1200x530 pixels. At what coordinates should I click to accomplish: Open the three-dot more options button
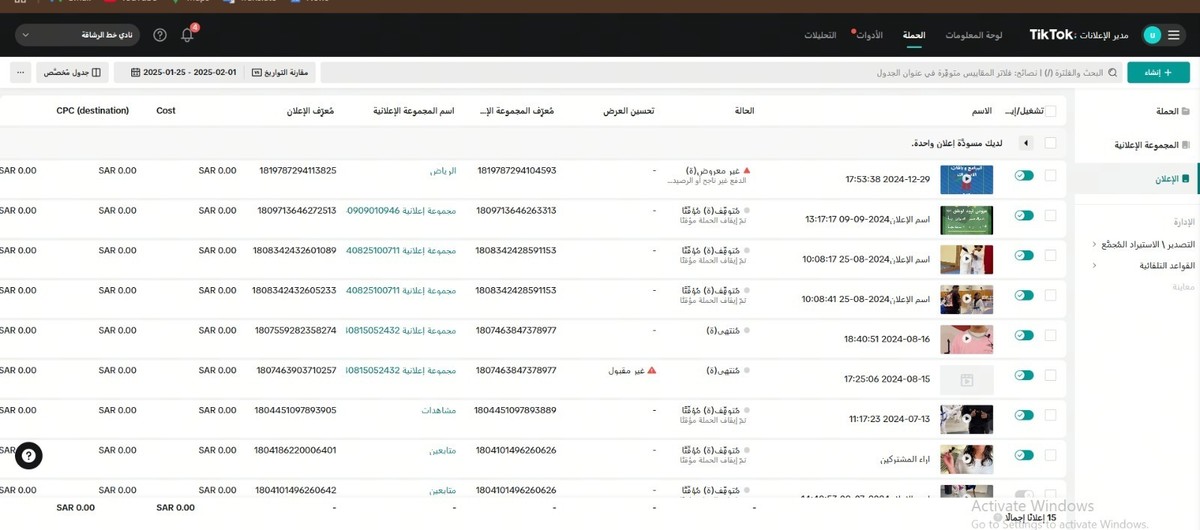point(20,73)
